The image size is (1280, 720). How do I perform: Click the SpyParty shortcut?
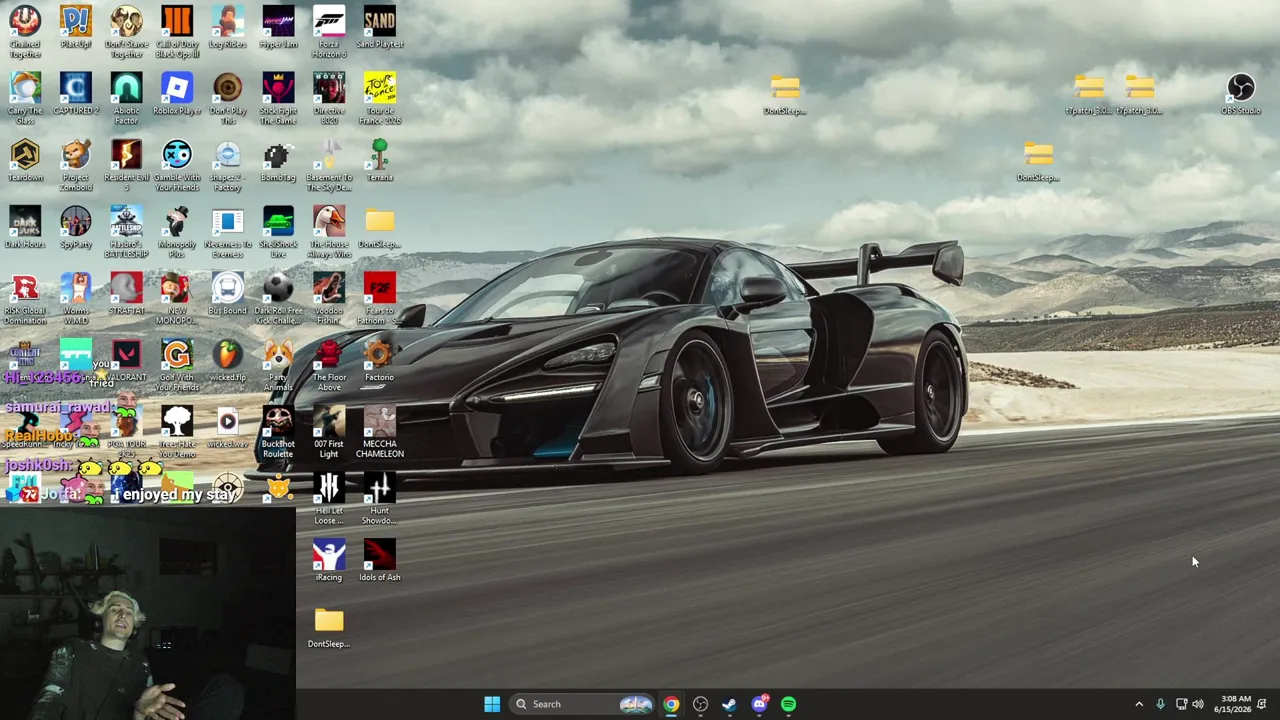76,227
